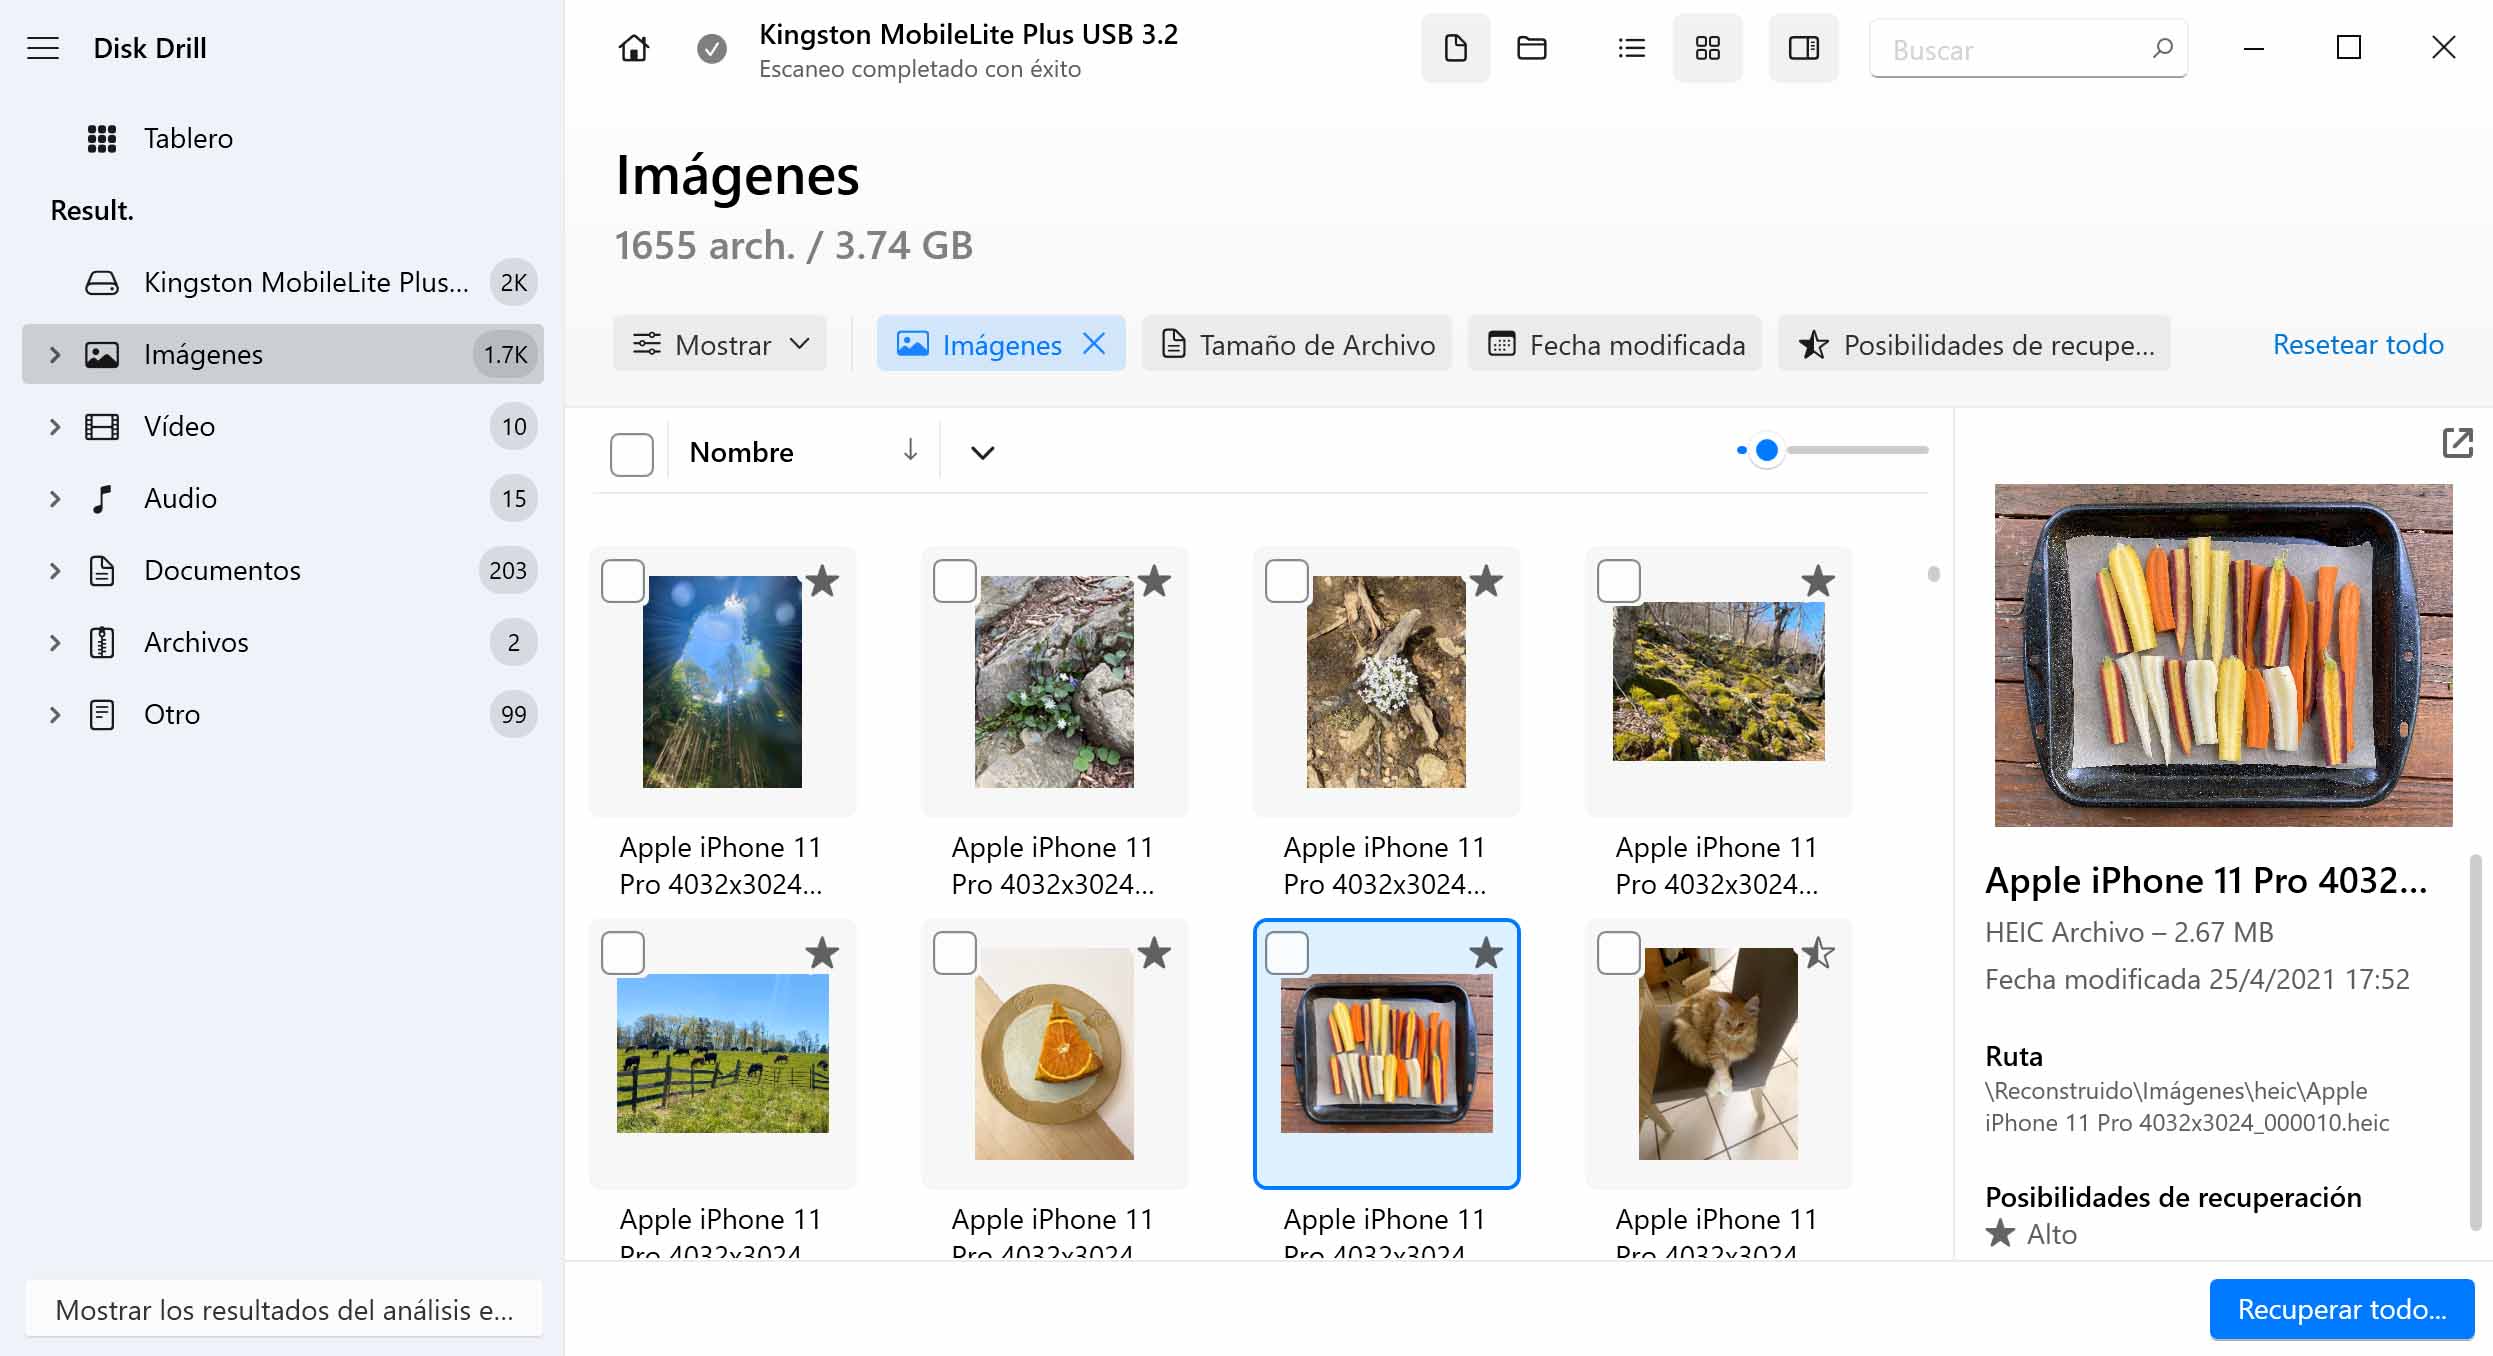Click the scan completed checkmark icon
The image size is (2493, 1356).
coord(712,48)
